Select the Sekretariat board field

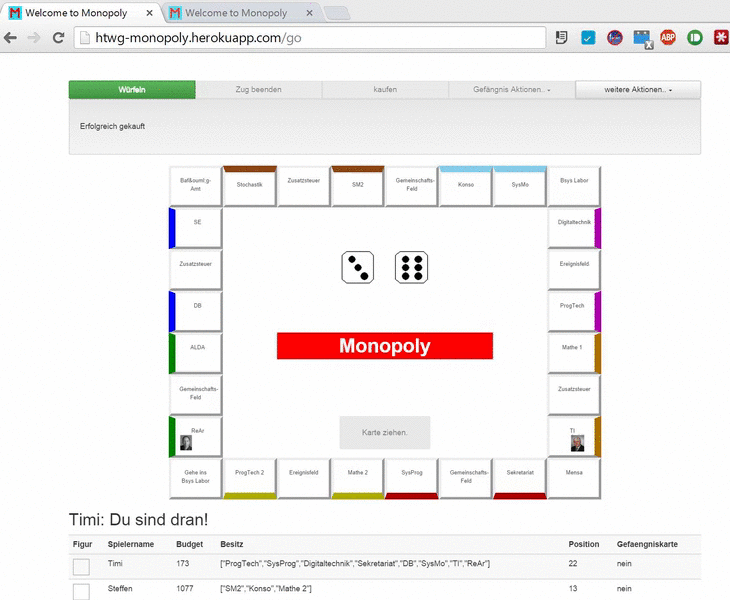click(520, 479)
